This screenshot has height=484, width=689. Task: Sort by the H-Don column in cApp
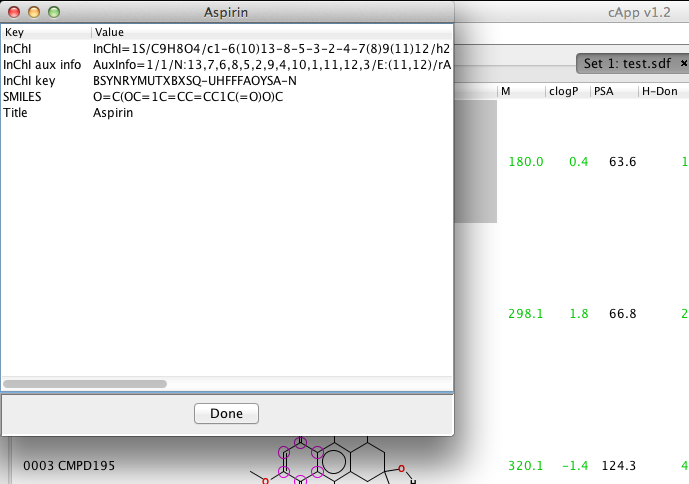click(664, 91)
